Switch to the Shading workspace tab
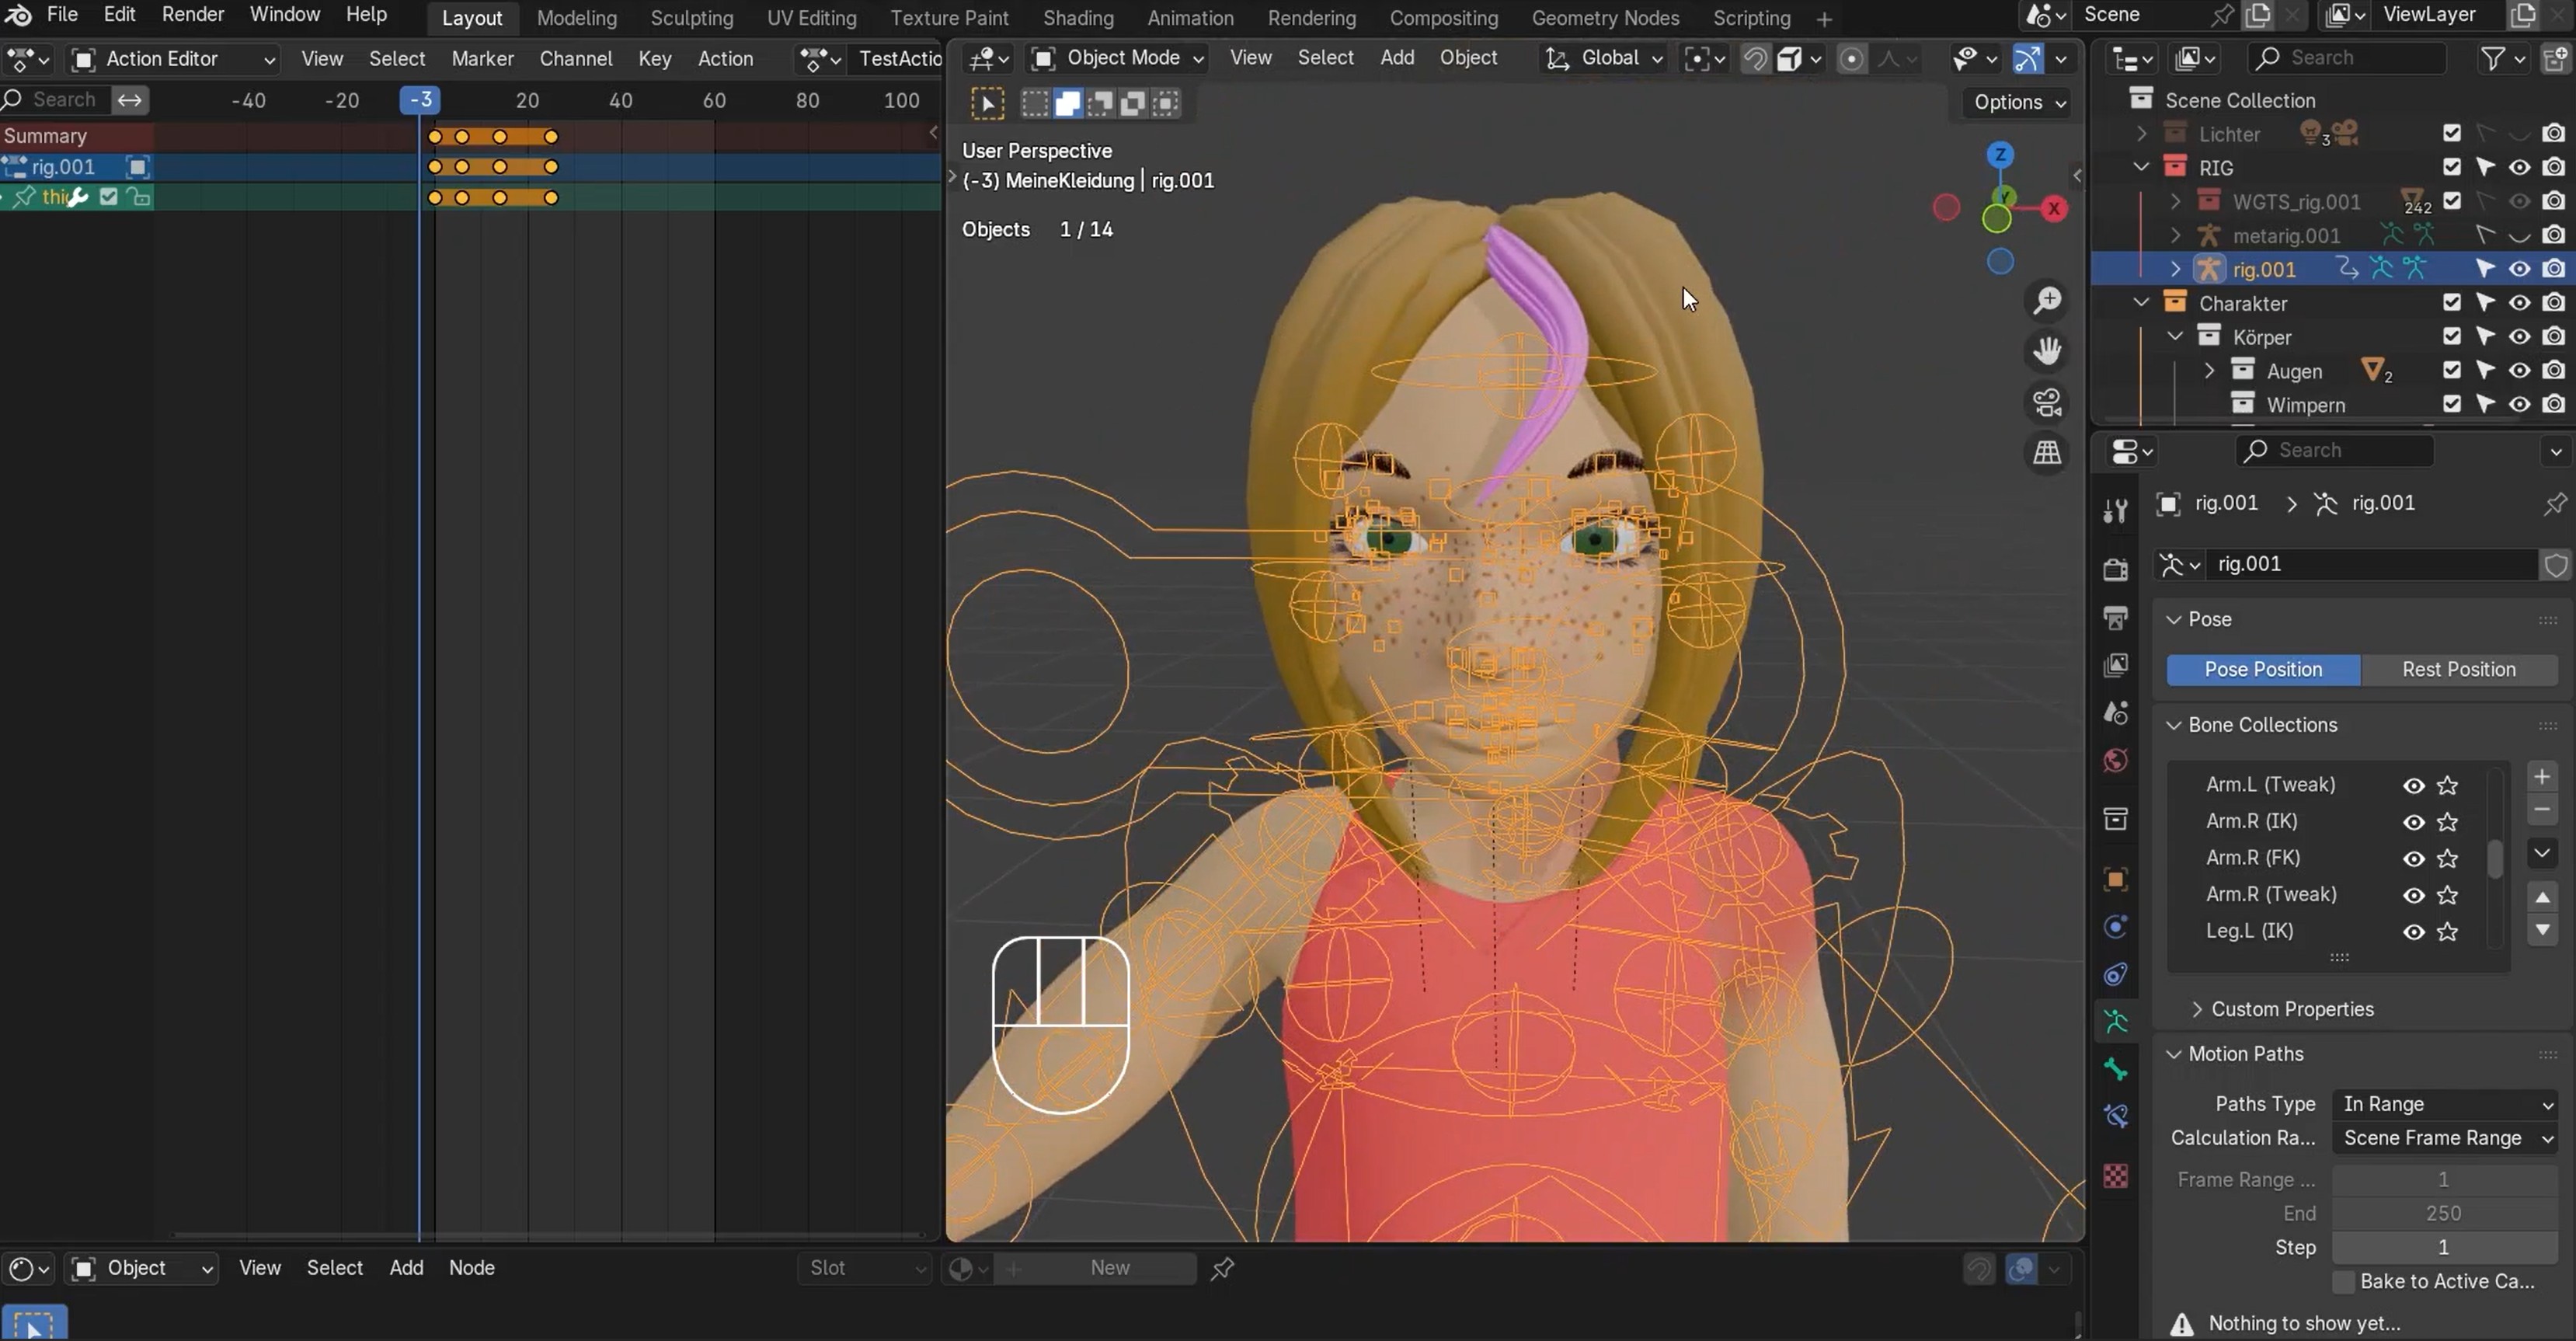The image size is (2576, 1341). click(x=1078, y=18)
